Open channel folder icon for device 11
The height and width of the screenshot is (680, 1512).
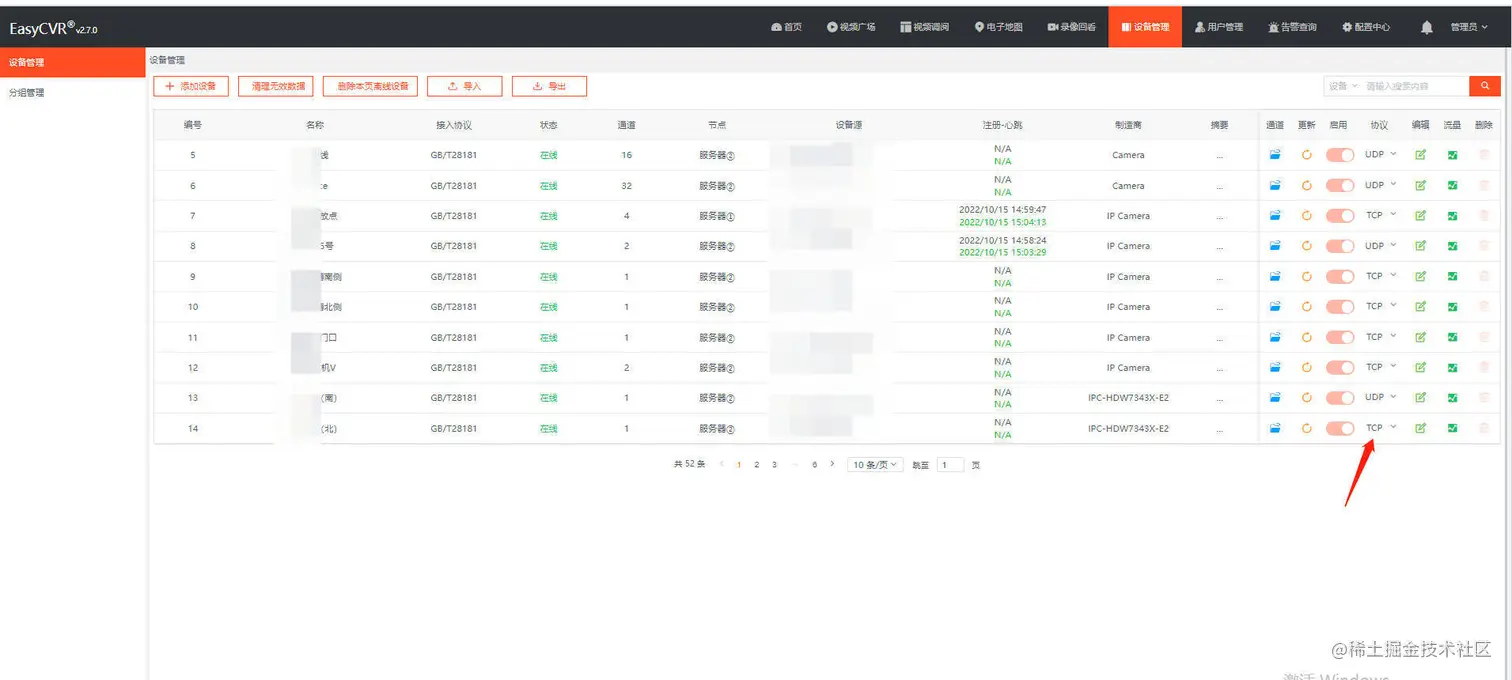pos(1275,337)
